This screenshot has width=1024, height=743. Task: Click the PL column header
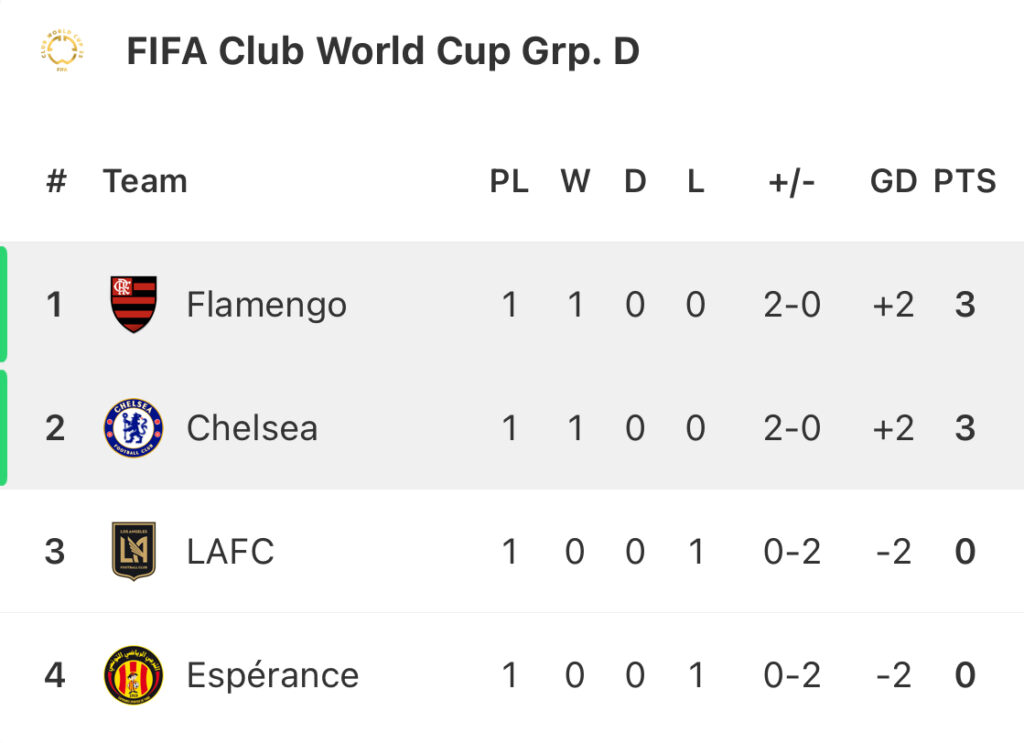pyautogui.click(x=509, y=182)
